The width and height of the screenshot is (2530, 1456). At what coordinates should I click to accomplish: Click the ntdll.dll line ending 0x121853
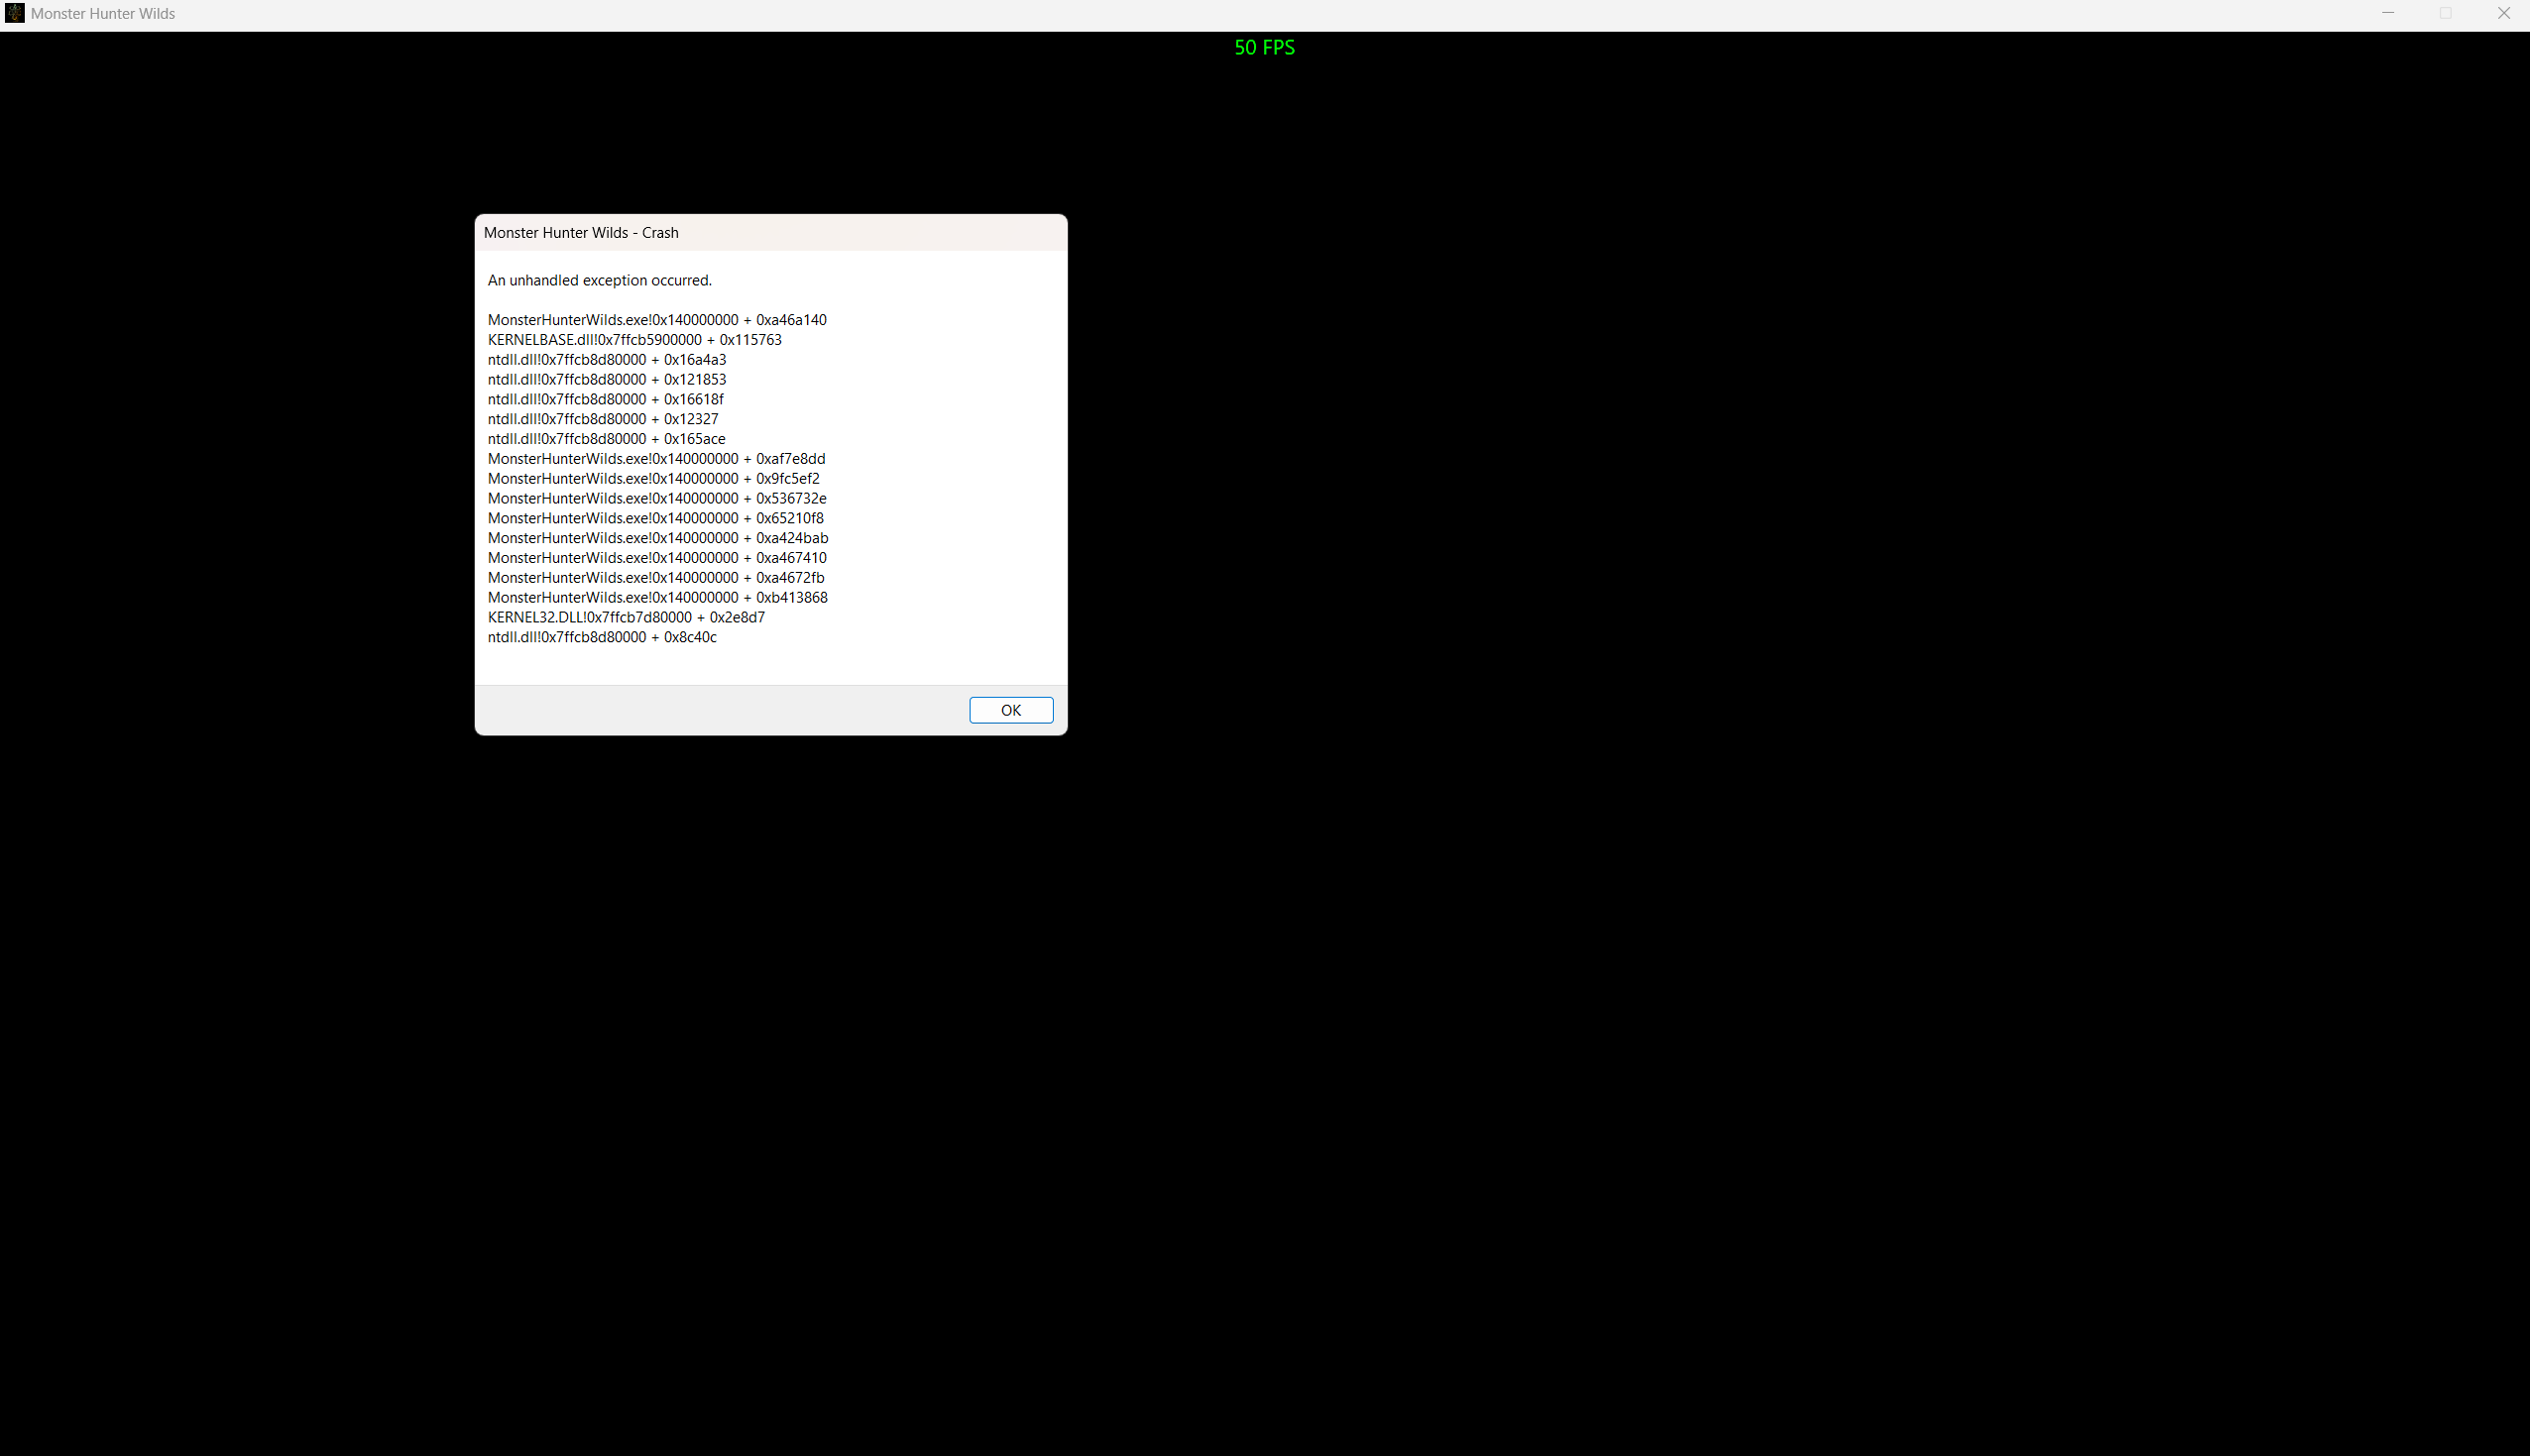coord(607,380)
